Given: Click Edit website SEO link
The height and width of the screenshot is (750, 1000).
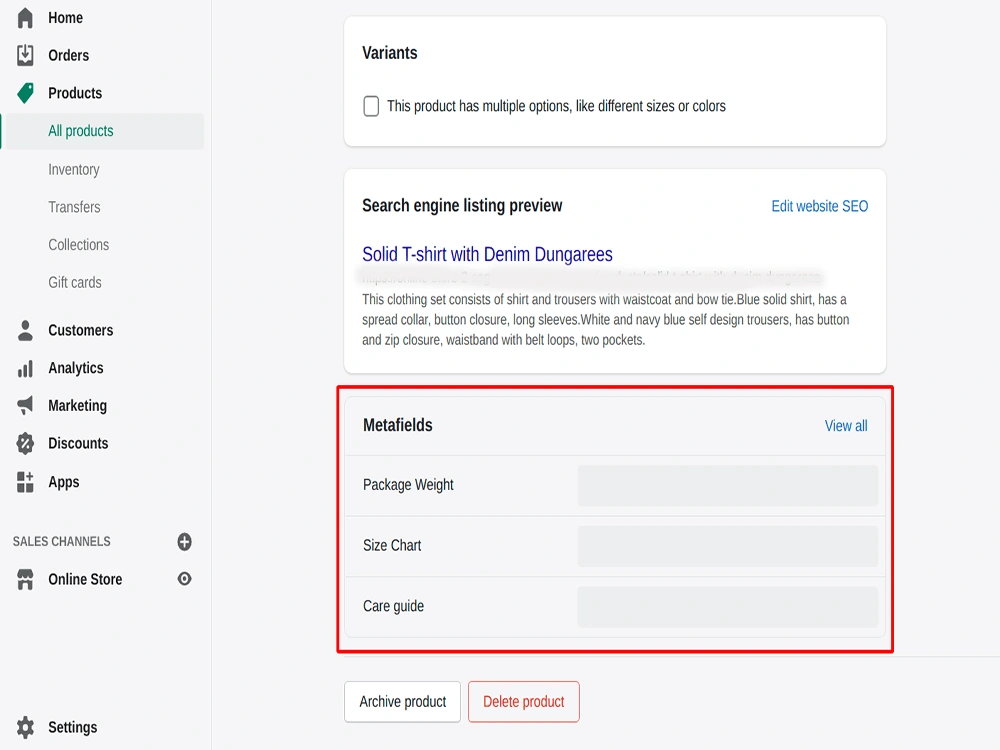Looking at the screenshot, I should point(820,206).
